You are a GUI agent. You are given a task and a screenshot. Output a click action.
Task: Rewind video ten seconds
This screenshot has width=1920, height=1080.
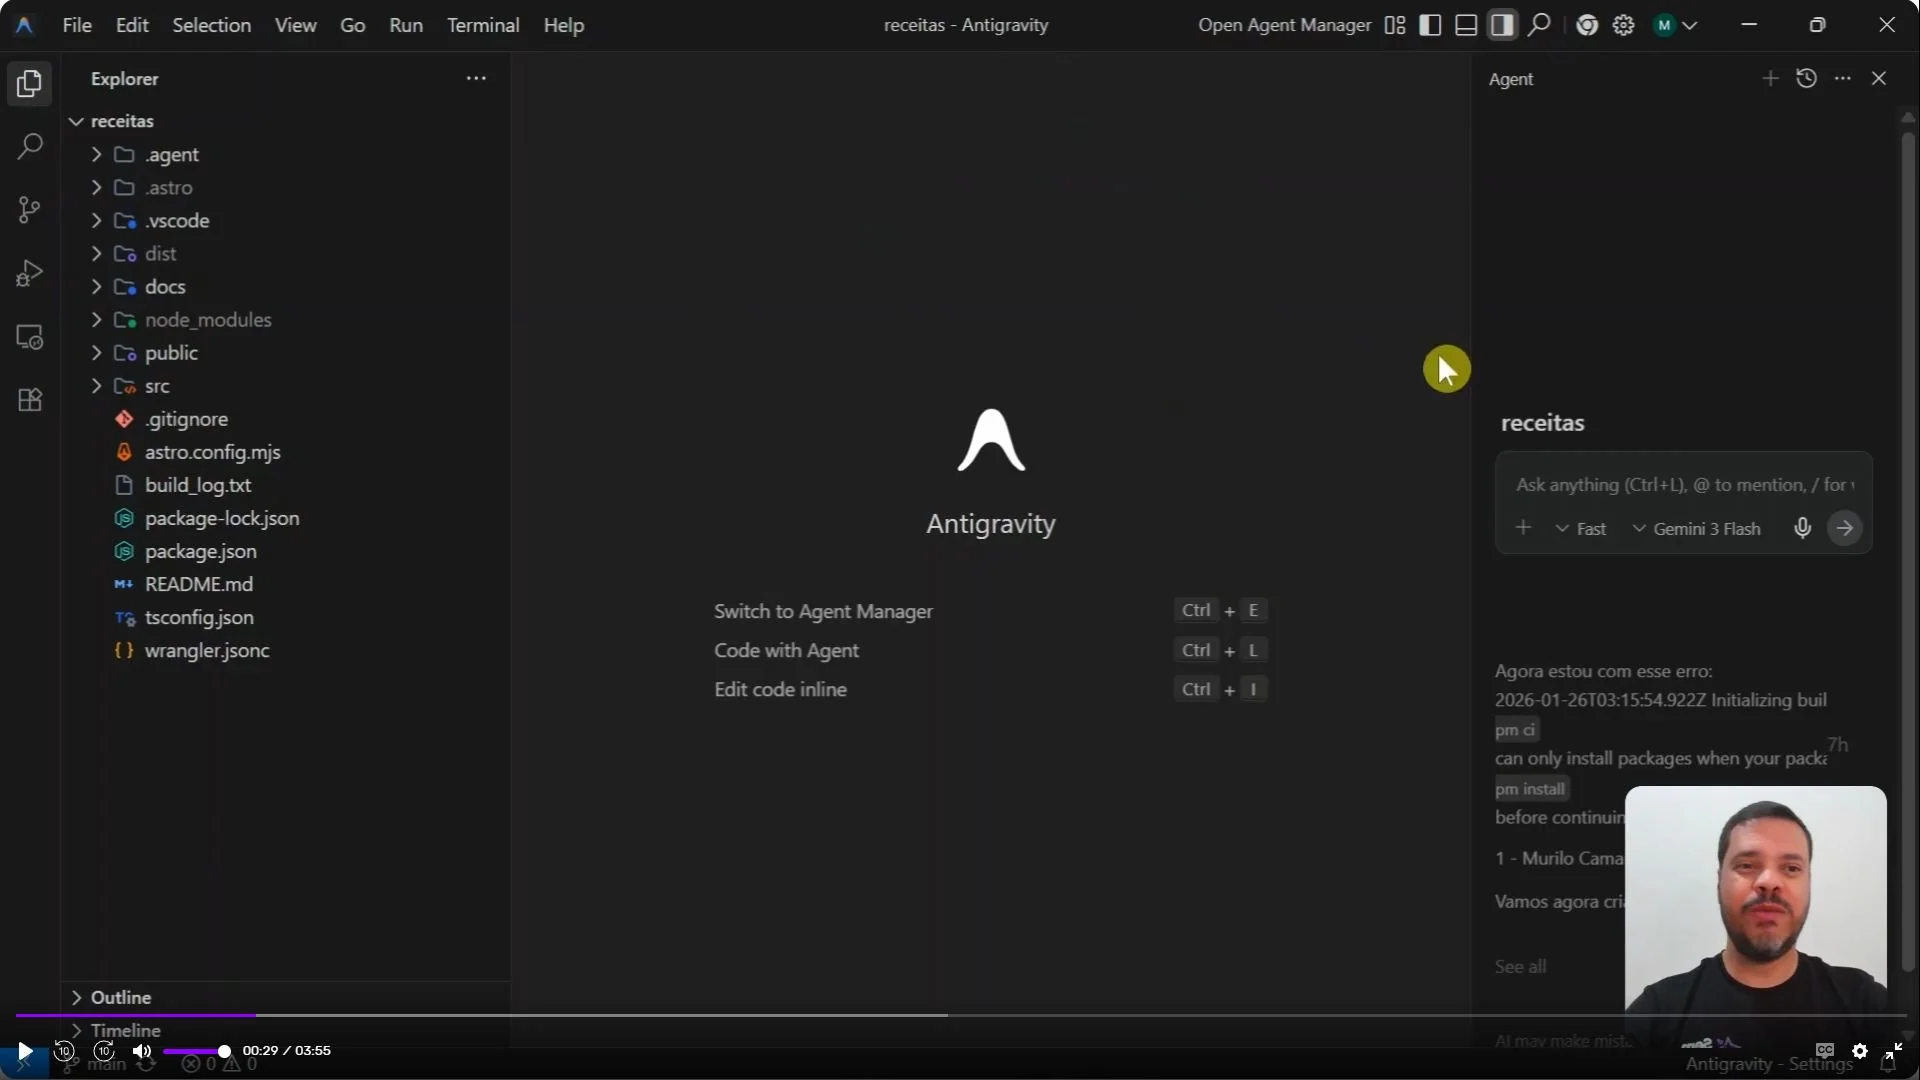[x=64, y=1051]
